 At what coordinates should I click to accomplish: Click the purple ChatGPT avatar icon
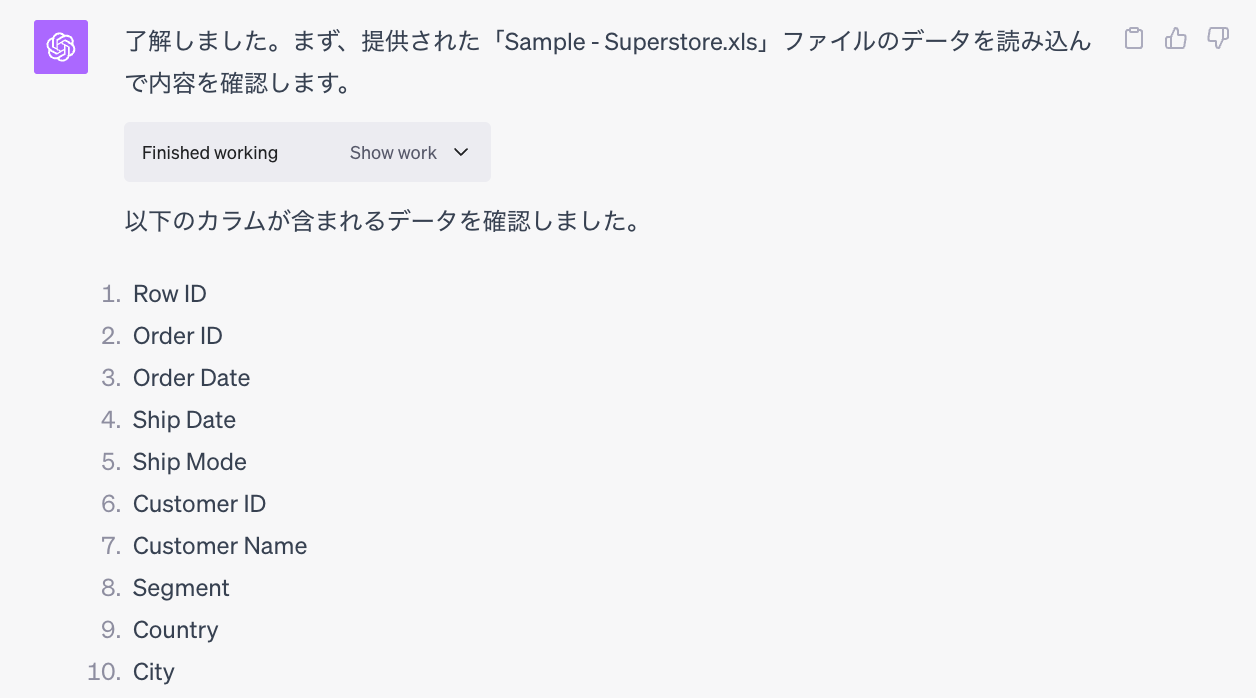(x=61, y=47)
